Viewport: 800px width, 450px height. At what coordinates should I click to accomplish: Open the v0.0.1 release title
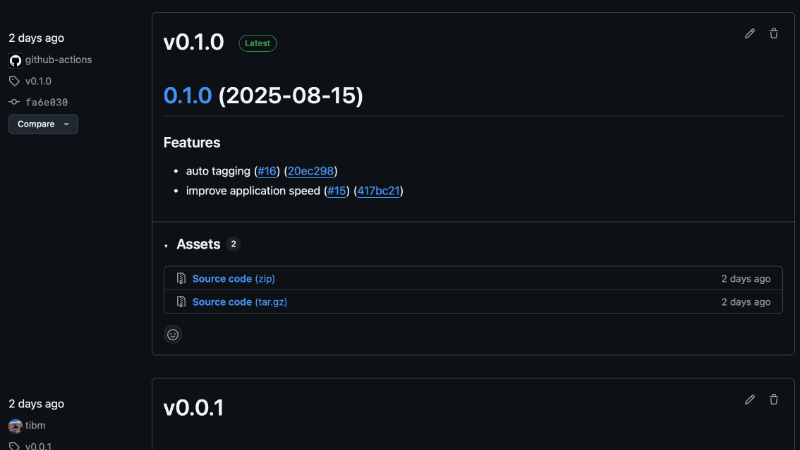coord(194,408)
